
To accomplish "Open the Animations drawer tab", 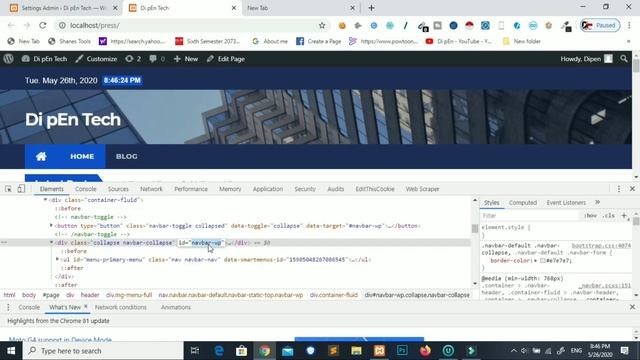I will 176,307.
